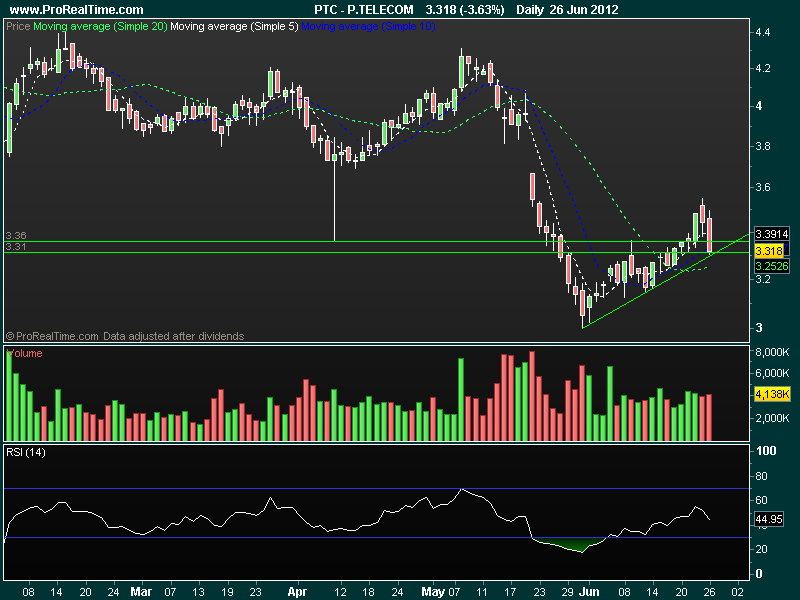Screen dimensions: 800x600
Task: Click the 2,000K volume axis label
Action: pos(772,418)
